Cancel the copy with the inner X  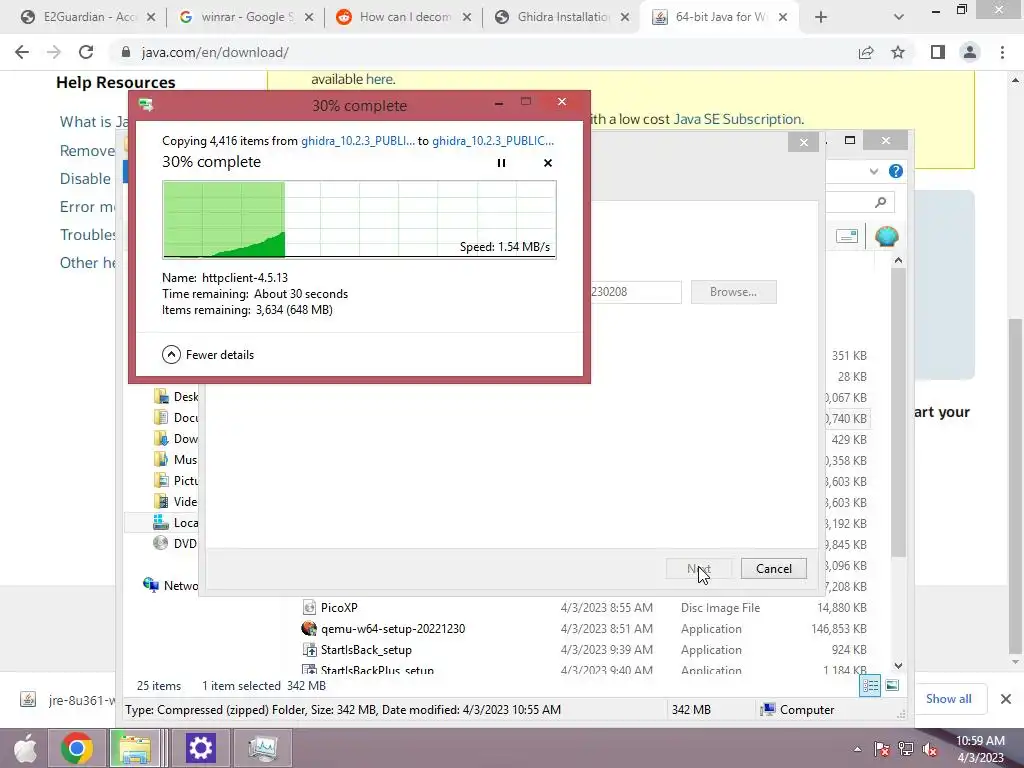(x=548, y=163)
